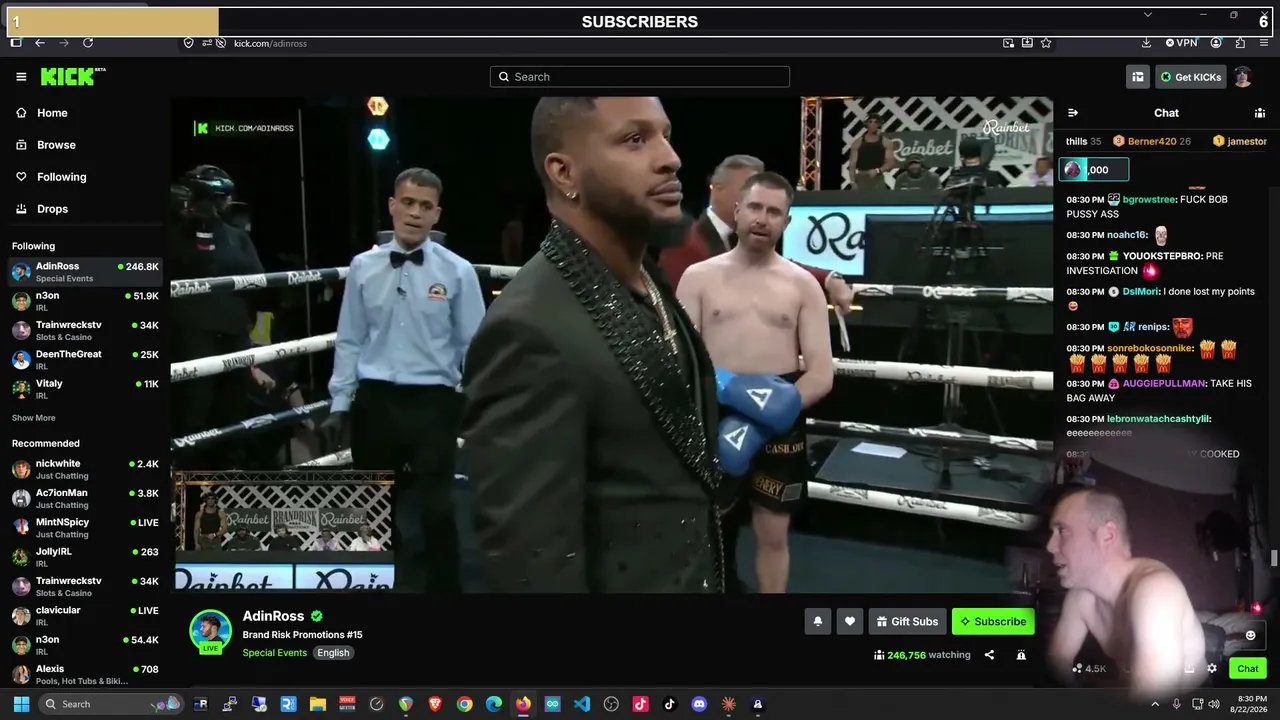Open the chat users list icon

tap(1260, 113)
